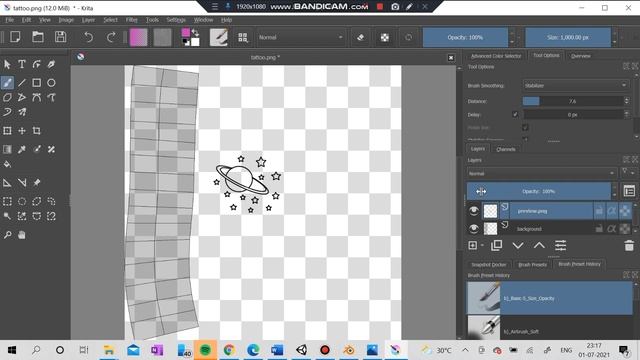
Task: Open the layer filter funnel dropdown
Action: tap(627, 173)
